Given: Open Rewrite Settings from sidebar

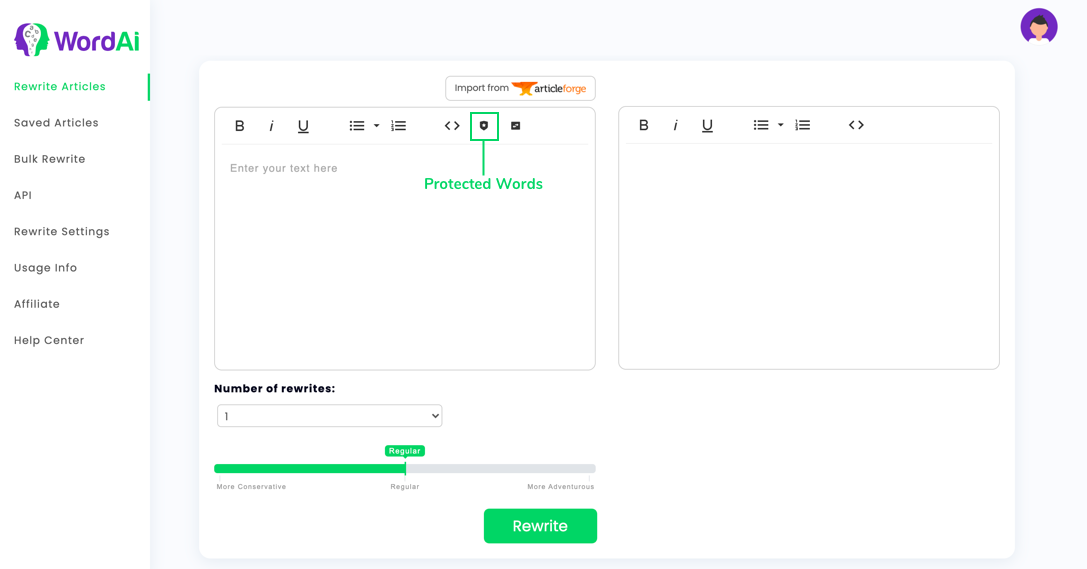Looking at the screenshot, I should click(x=62, y=231).
